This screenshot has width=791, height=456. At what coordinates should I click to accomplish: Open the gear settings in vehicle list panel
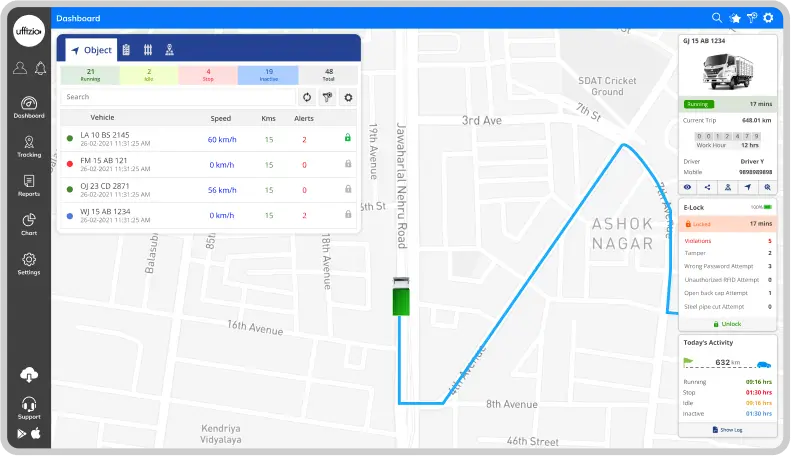[348, 97]
